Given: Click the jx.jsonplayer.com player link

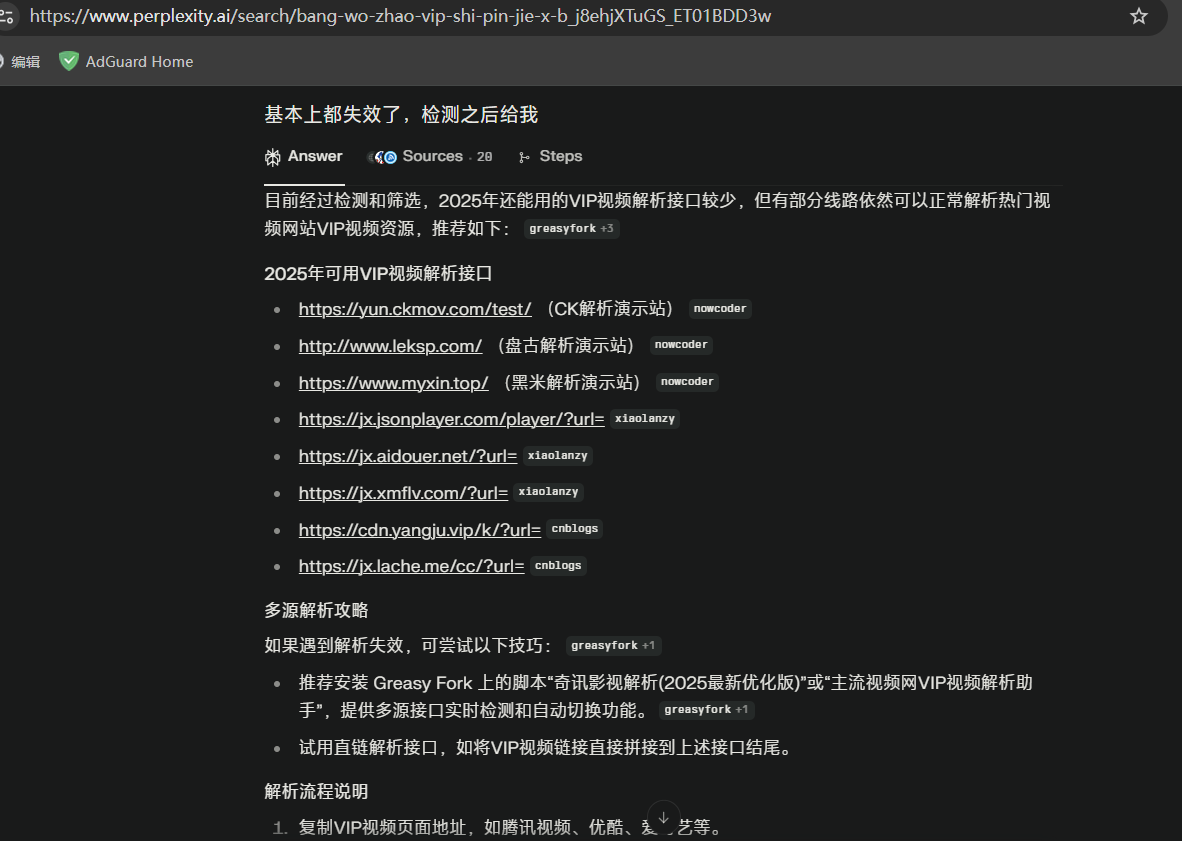Looking at the screenshot, I should pyautogui.click(x=451, y=419).
